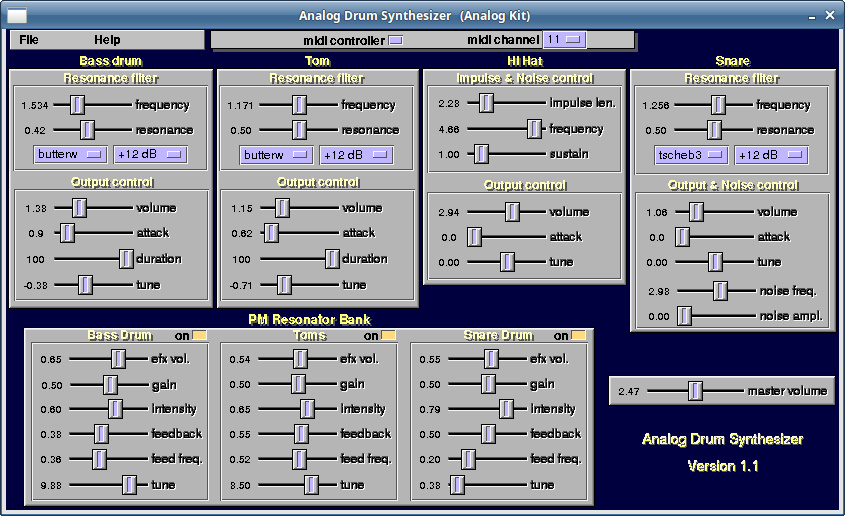Viewport: 845px width, 516px height.
Task: Close the Analog Drum Synthesizer window
Action: [x=830, y=16]
